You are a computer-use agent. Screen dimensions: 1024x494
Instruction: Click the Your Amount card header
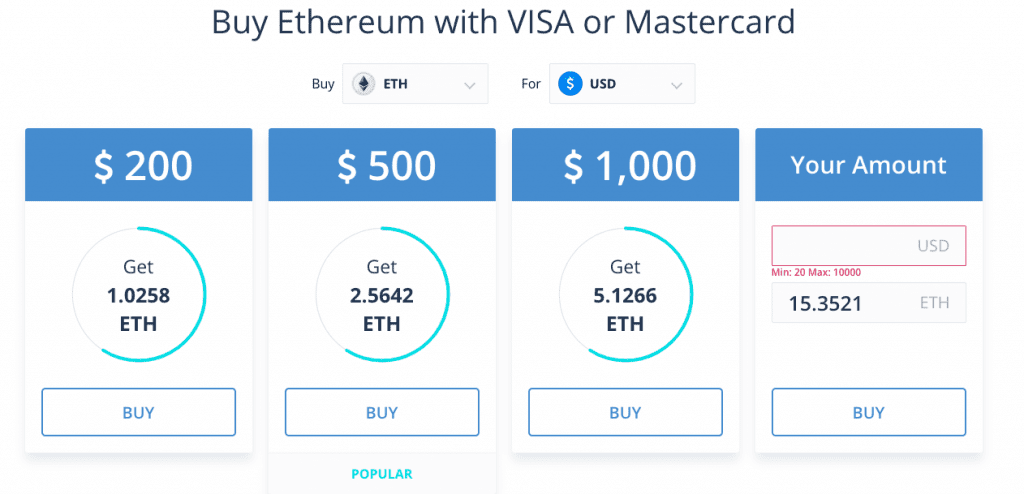pos(868,166)
